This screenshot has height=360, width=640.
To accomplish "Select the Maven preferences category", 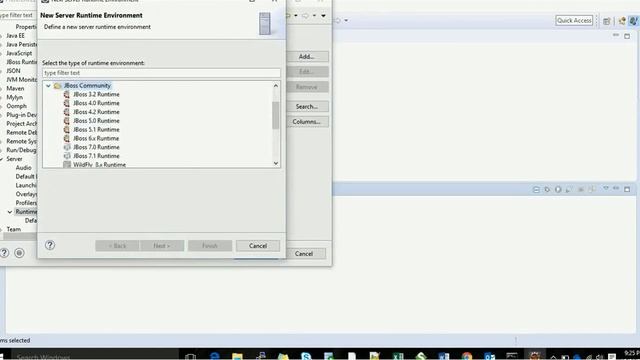I will click(15, 89).
